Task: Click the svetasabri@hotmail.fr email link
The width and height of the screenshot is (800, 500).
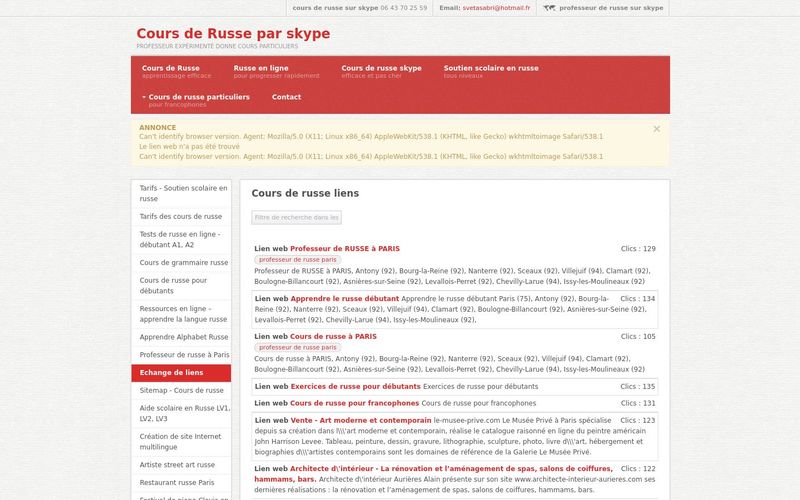Action: [x=496, y=8]
